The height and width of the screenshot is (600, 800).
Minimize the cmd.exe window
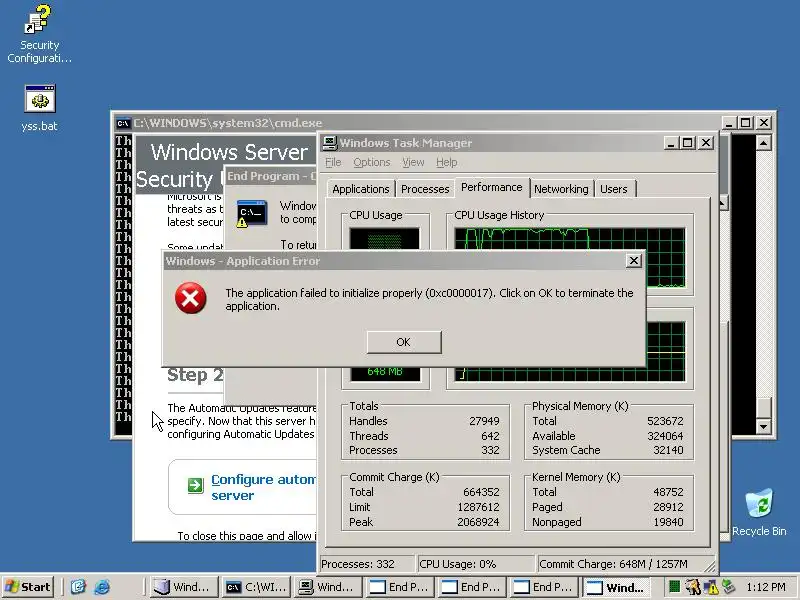[729, 123]
